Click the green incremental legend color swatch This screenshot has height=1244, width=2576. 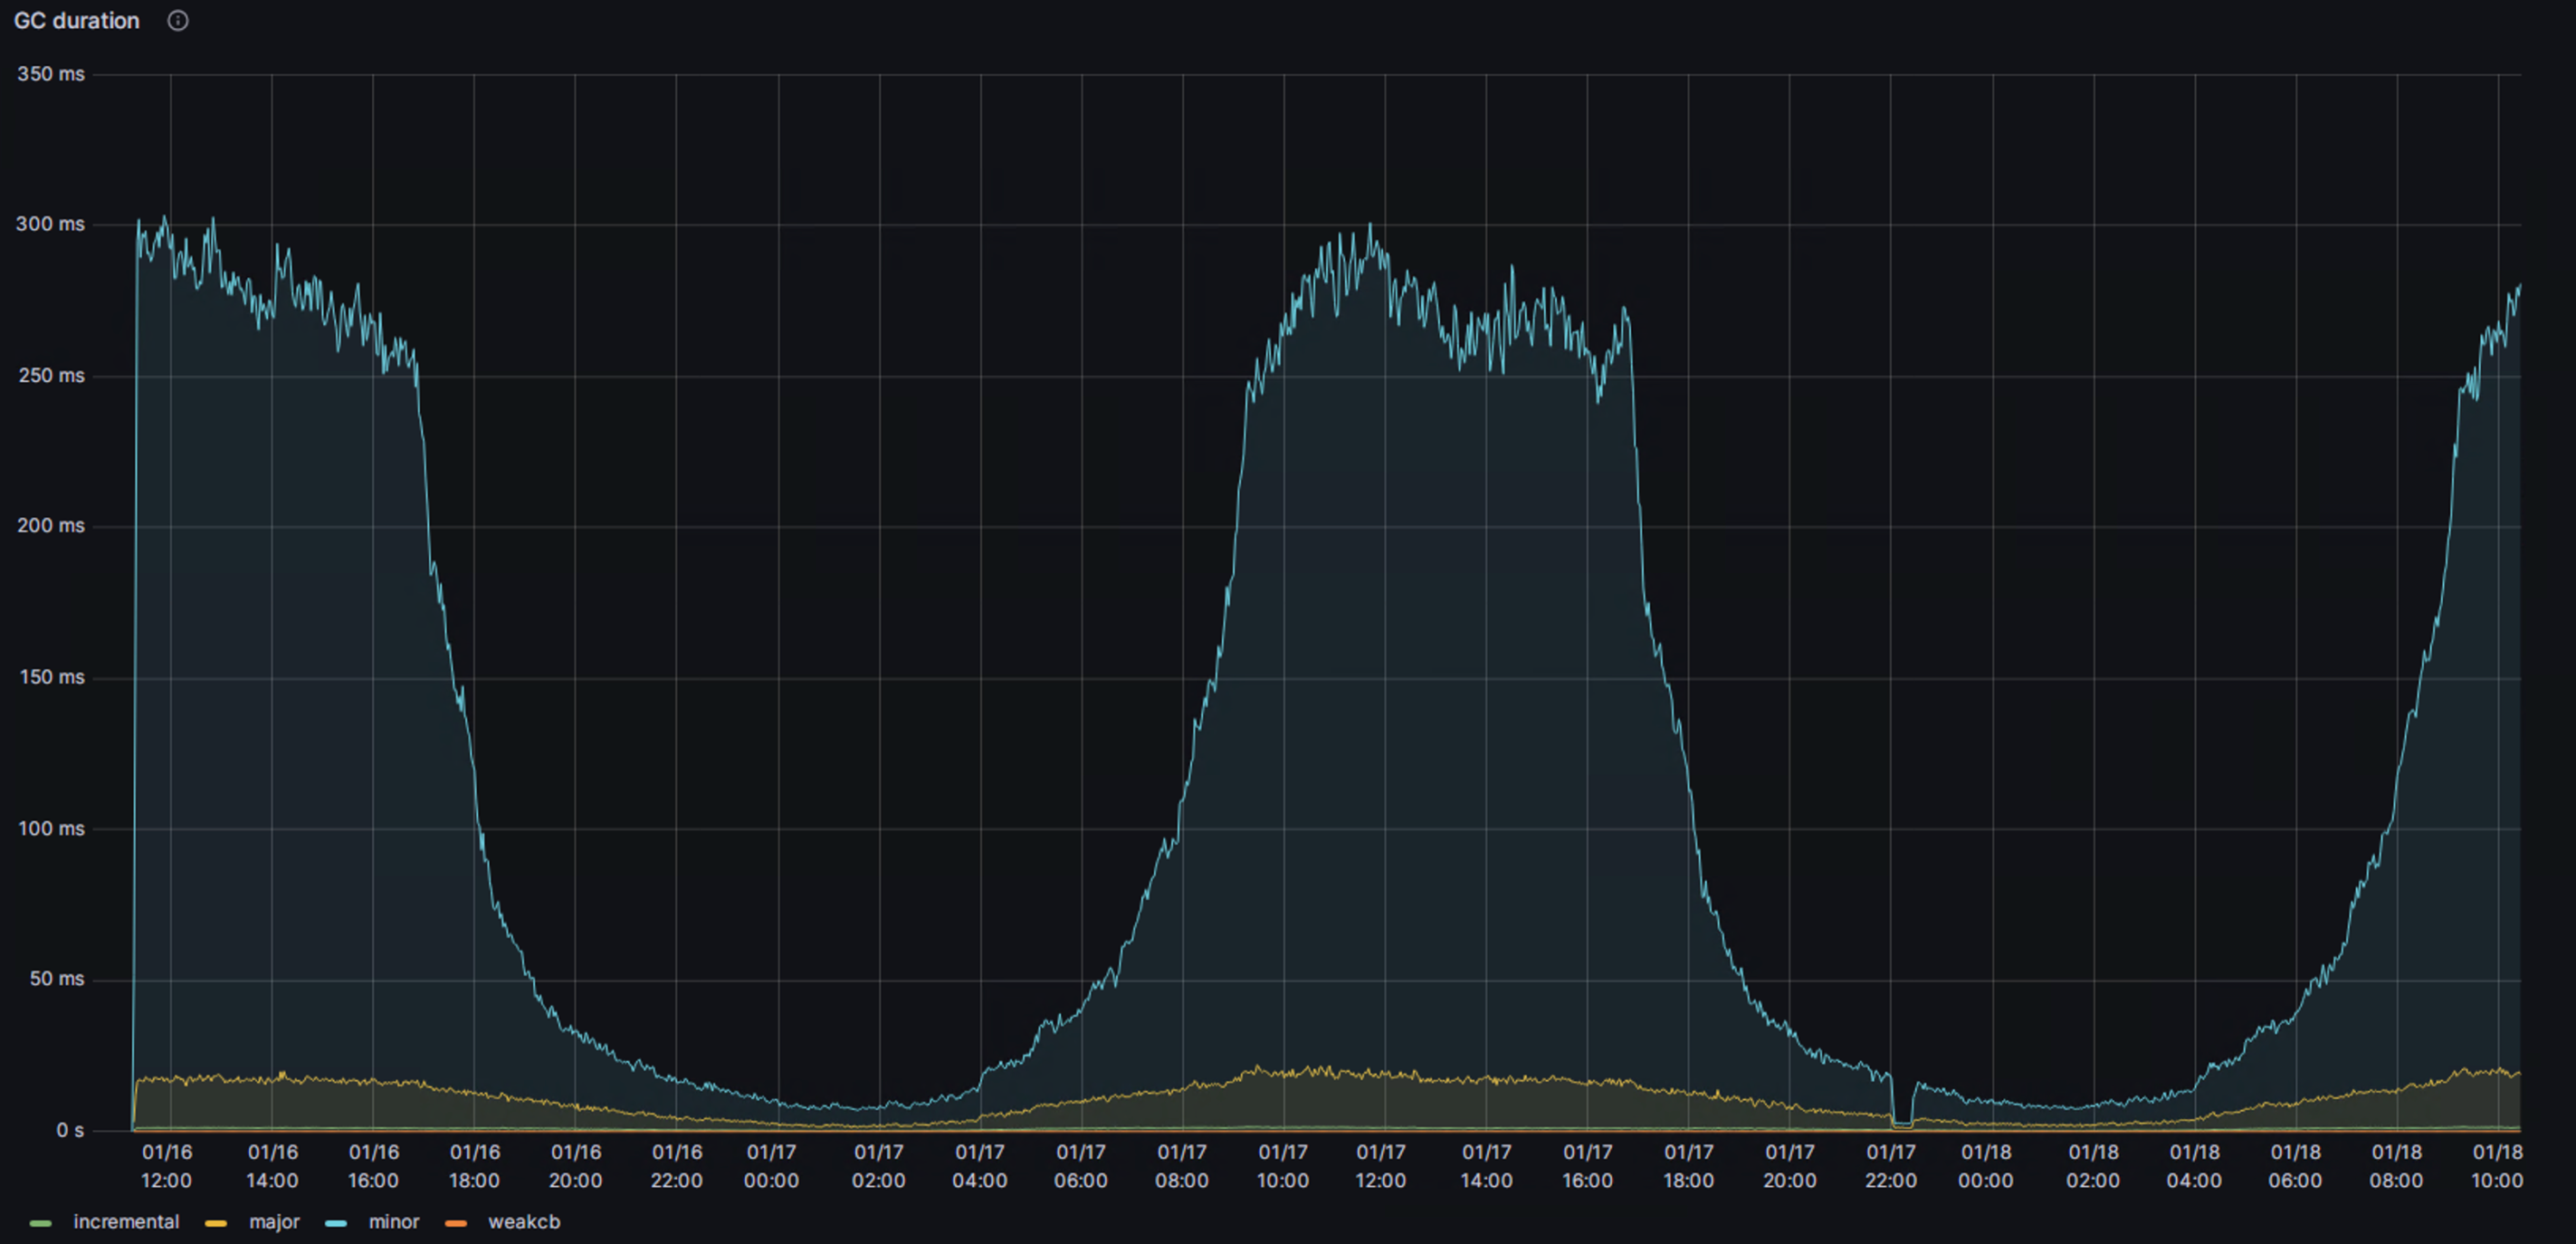click(x=41, y=1223)
